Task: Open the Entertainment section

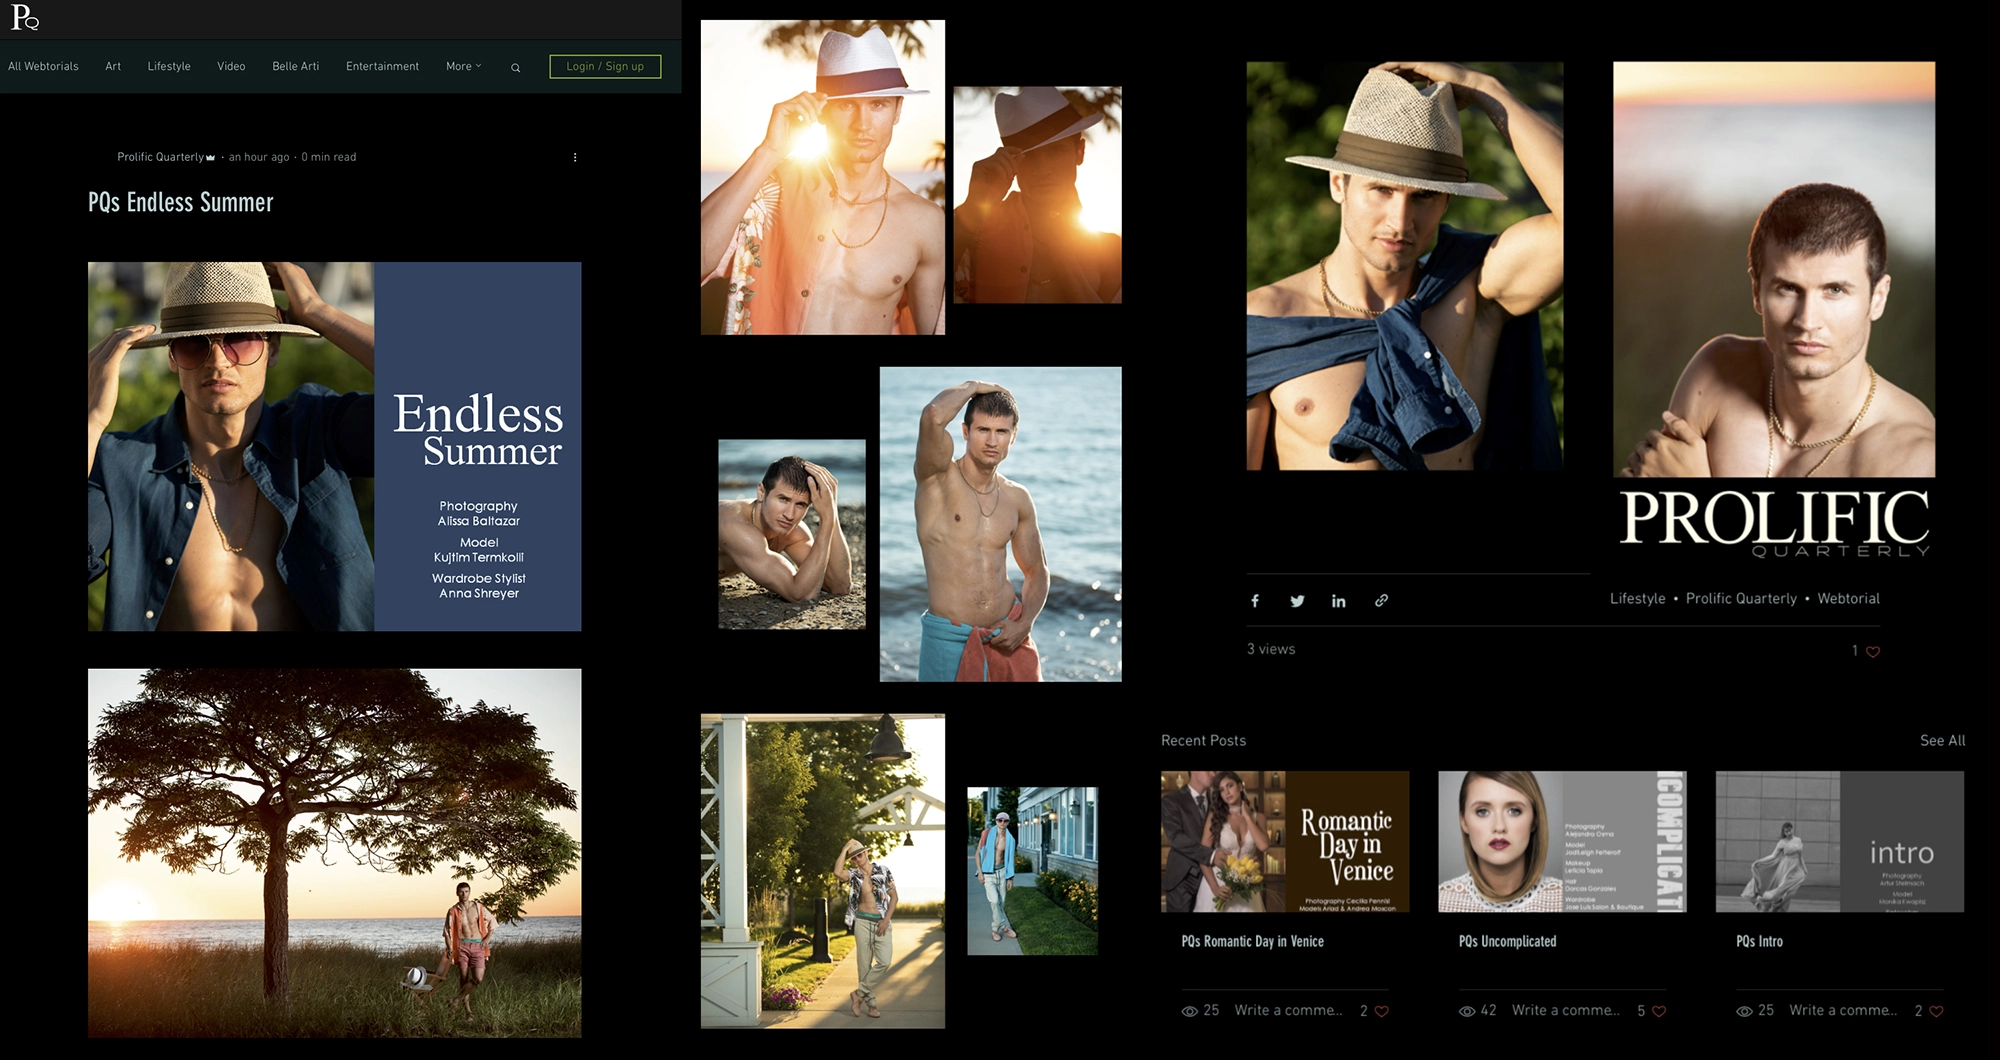Action: tap(382, 67)
